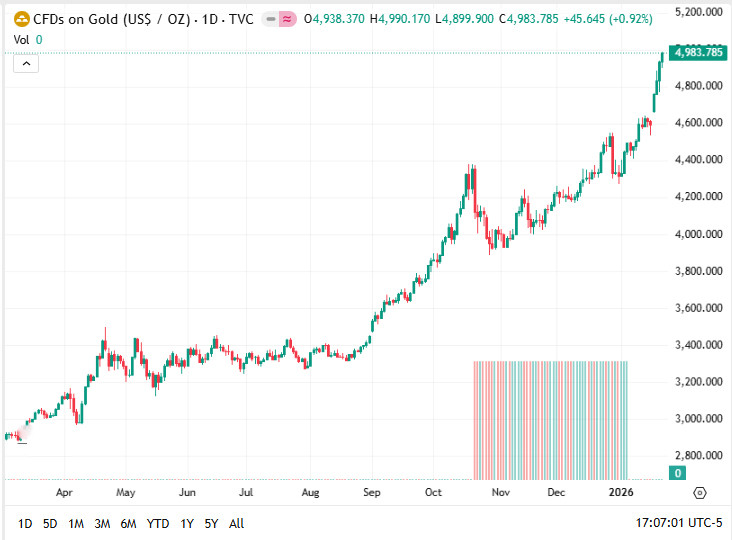
Task: Click the current price tag 4,983.785
Action: click(x=698, y=52)
